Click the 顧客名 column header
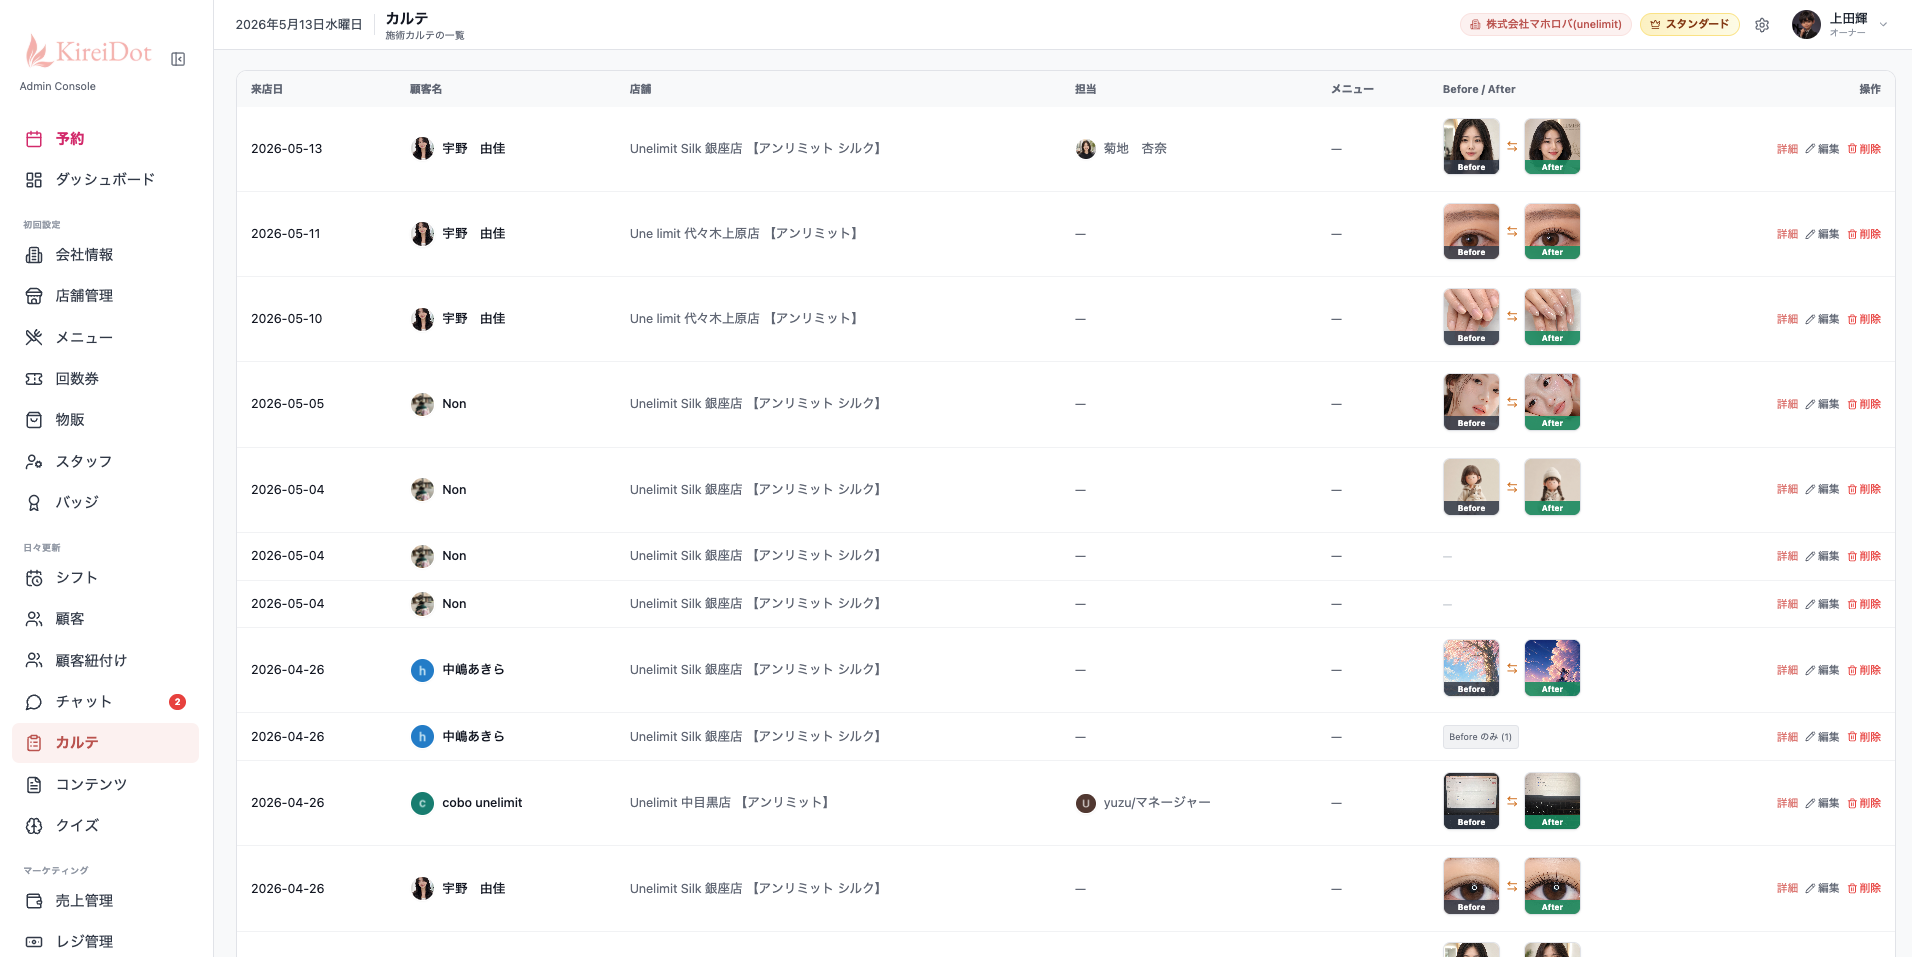The width and height of the screenshot is (1912, 957). pyautogui.click(x=426, y=89)
